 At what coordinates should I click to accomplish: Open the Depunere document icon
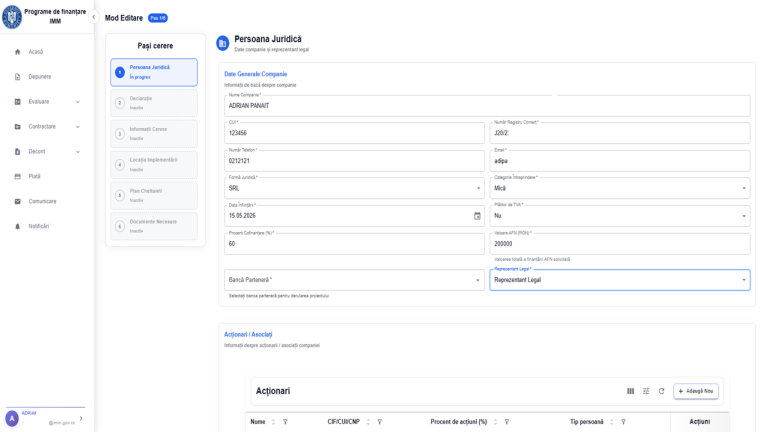18,77
